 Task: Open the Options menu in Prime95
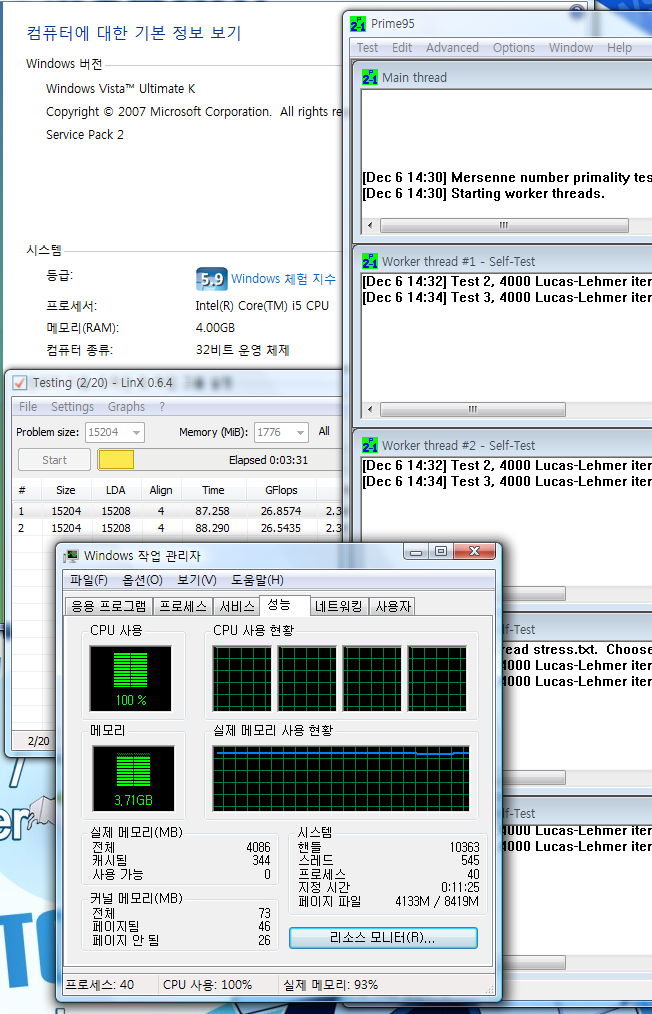tap(514, 48)
